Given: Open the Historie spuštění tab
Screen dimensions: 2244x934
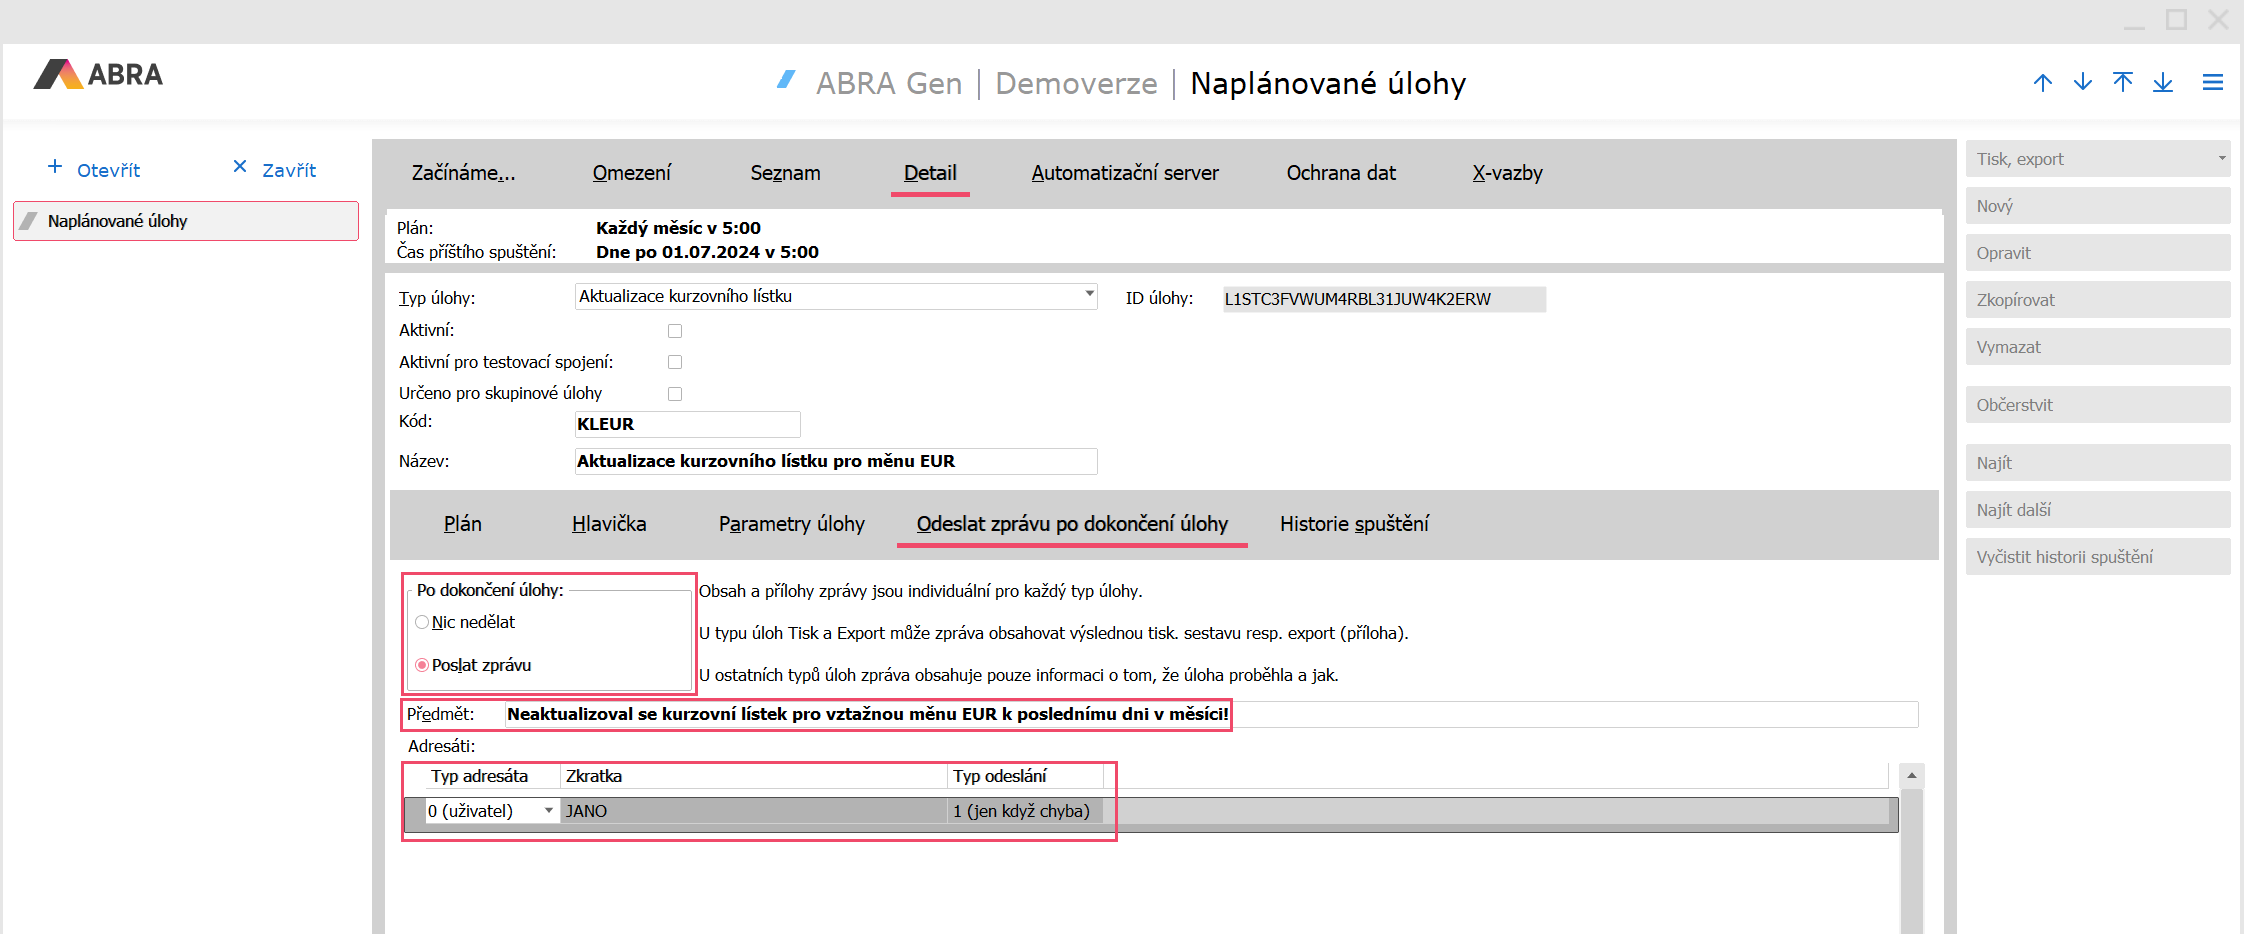Looking at the screenshot, I should point(1354,524).
